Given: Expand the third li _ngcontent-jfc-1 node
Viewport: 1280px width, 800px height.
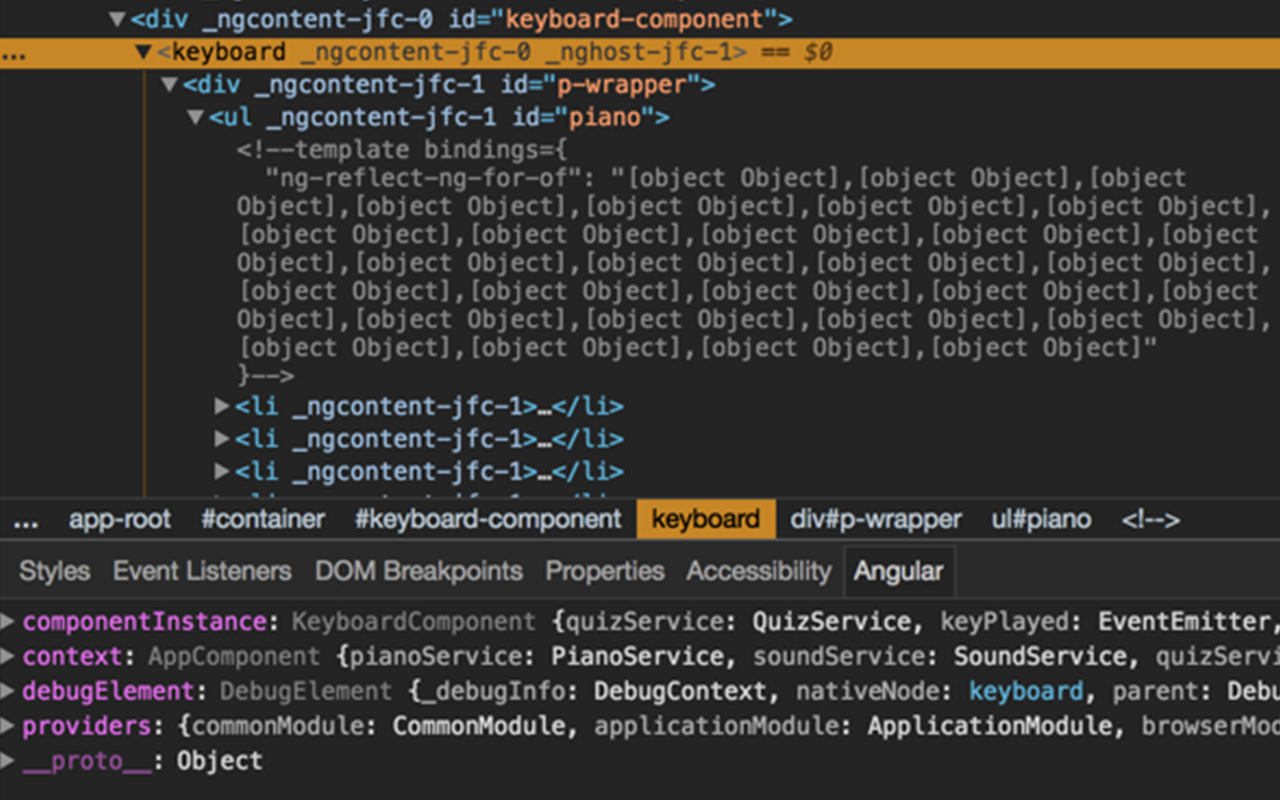Looking at the screenshot, I should click(x=222, y=471).
